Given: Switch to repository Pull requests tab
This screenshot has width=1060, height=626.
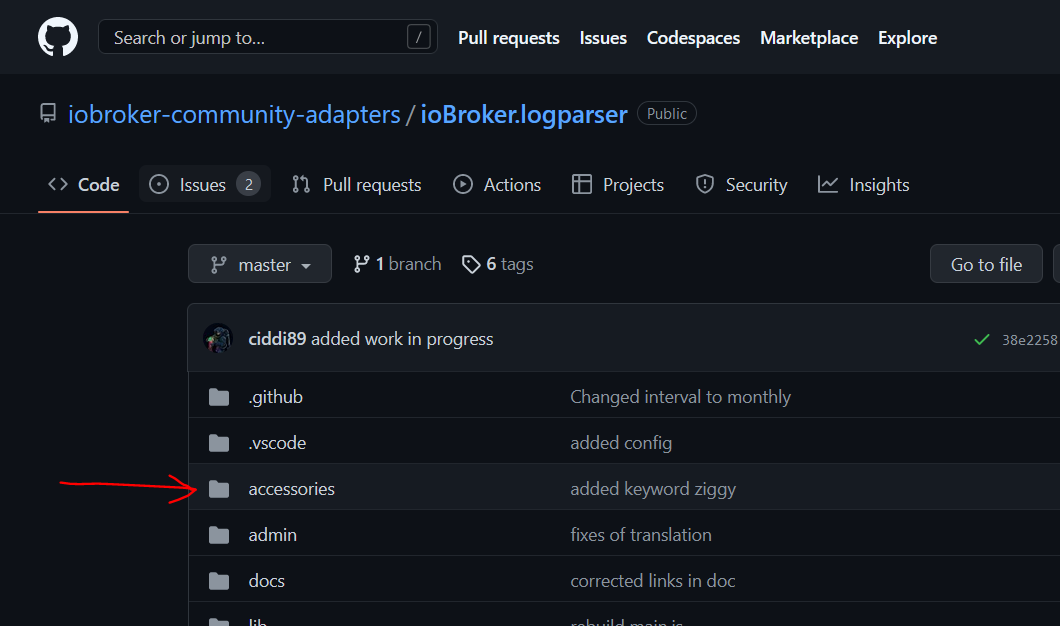Looking at the screenshot, I should tap(356, 185).
